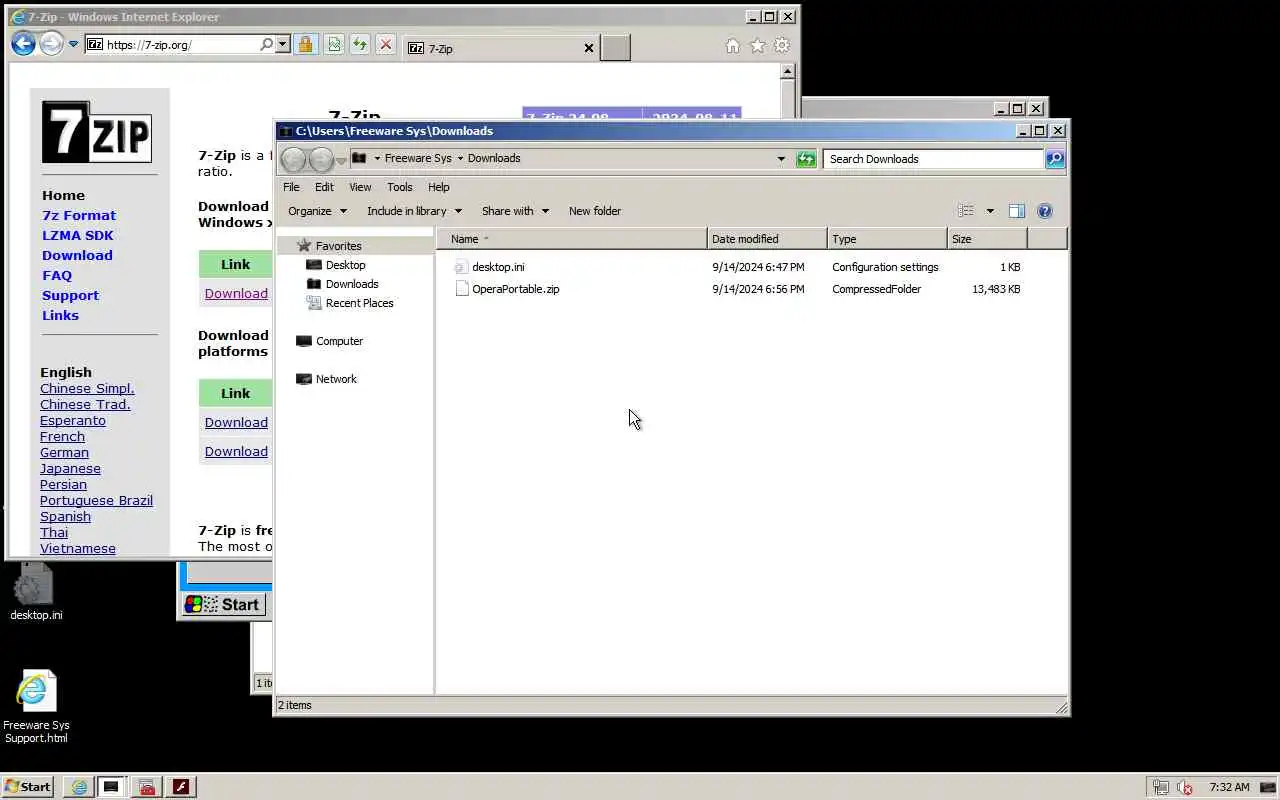
Task: Open the File menu in Explorer
Action: pos(291,187)
